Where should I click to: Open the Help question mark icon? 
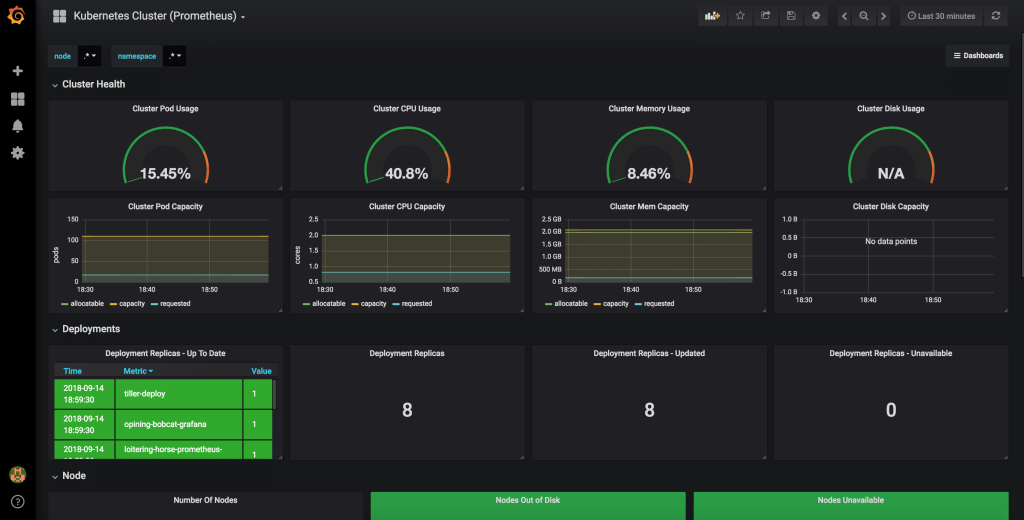pyautogui.click(x=18, y=502)
